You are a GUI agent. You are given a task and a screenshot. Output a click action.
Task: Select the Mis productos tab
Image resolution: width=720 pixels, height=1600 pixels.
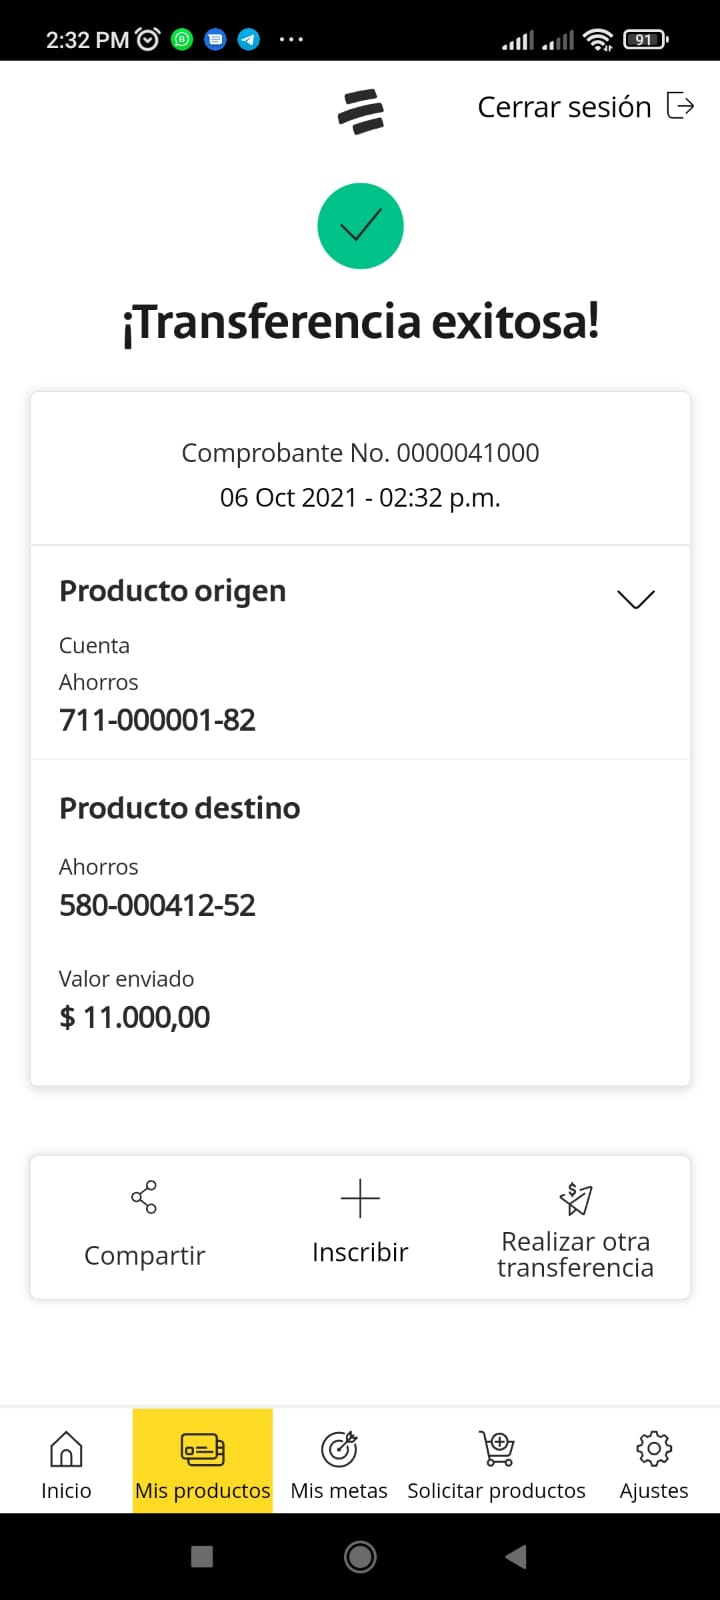(x=203, y=1462)
